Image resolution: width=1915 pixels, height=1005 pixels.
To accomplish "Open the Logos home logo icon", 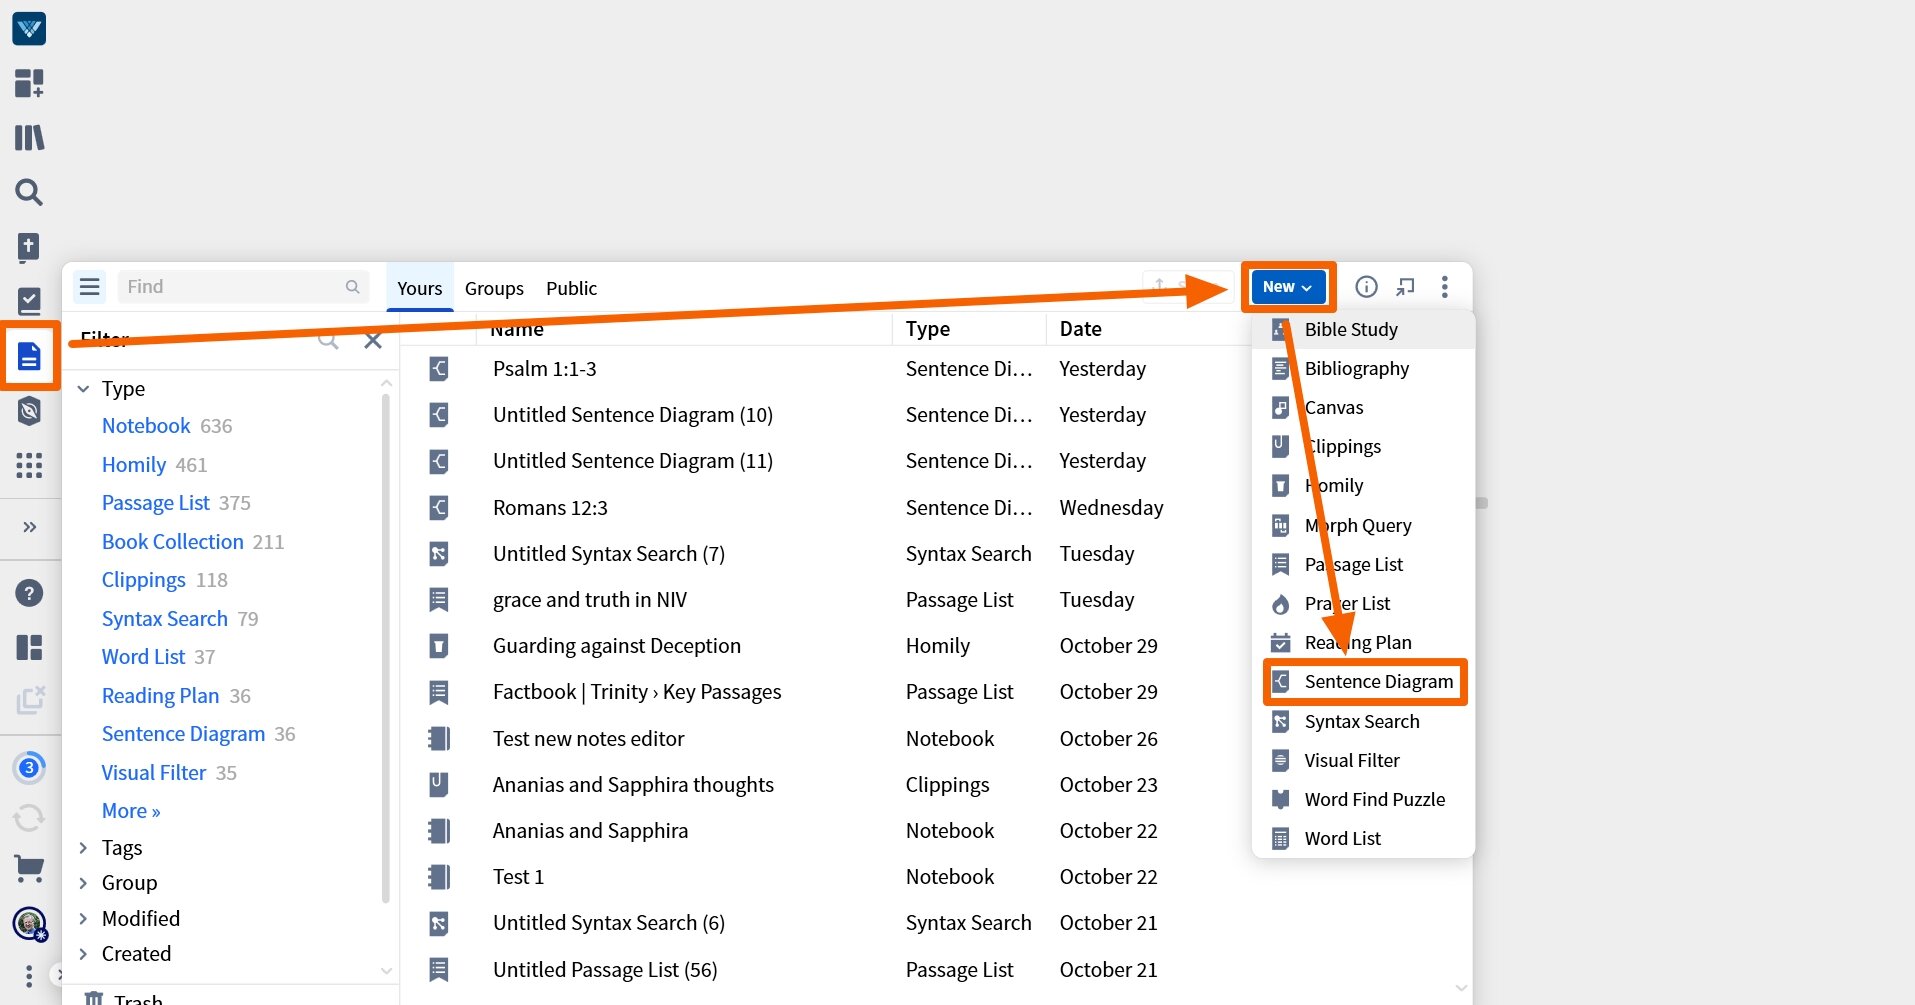I will [x=29, y=28].
